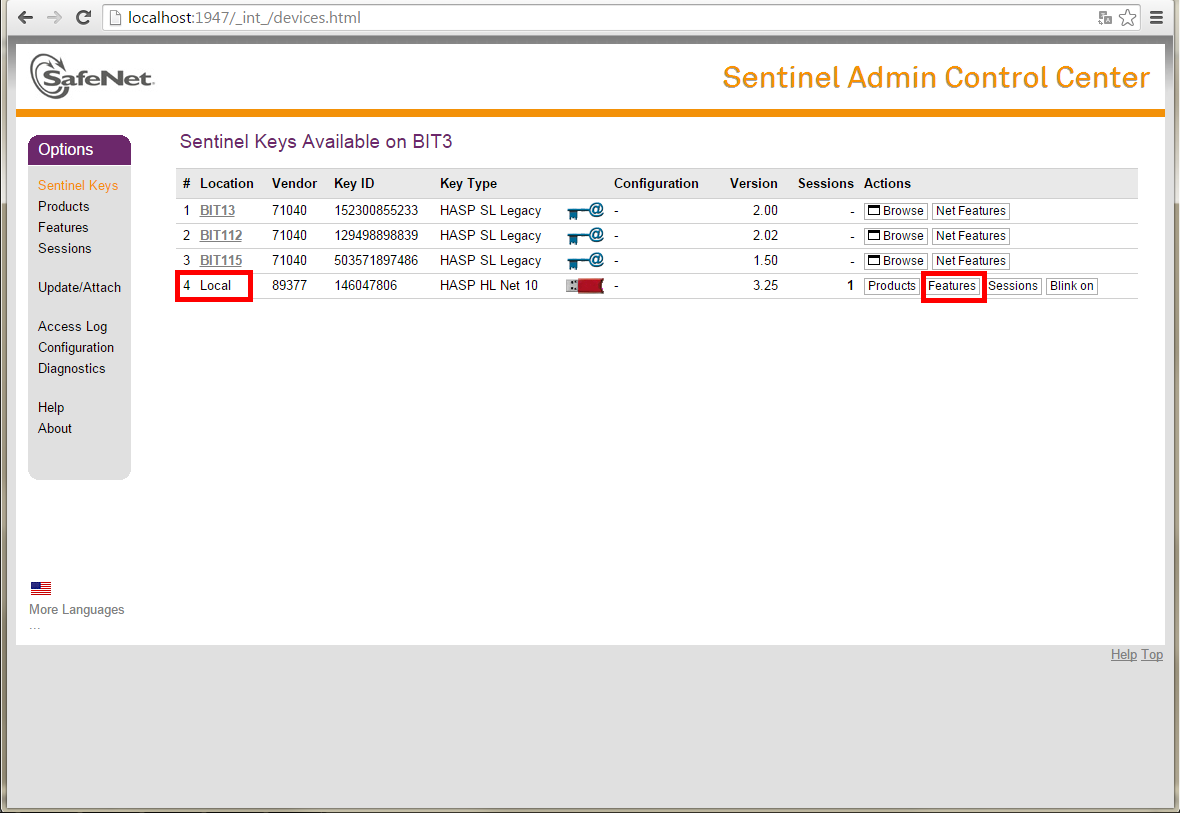Open the BIT115 location link
Image resolution: width=1180 pixels, height=813 pixels.
coord(220,260)
